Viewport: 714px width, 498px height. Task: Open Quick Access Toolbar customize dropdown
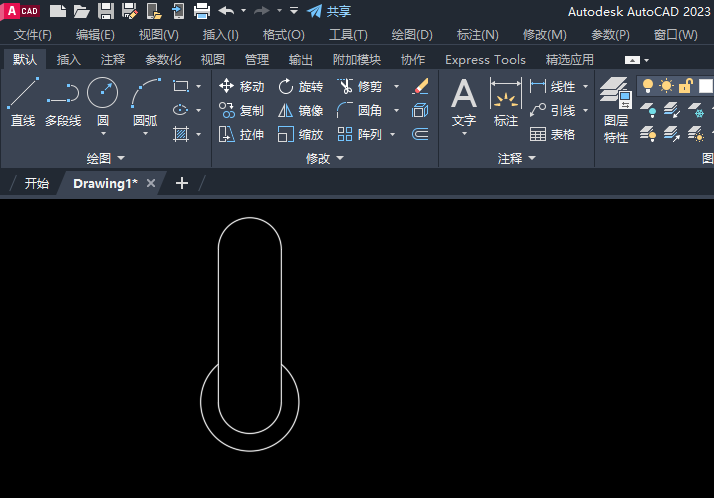(294, 11)
